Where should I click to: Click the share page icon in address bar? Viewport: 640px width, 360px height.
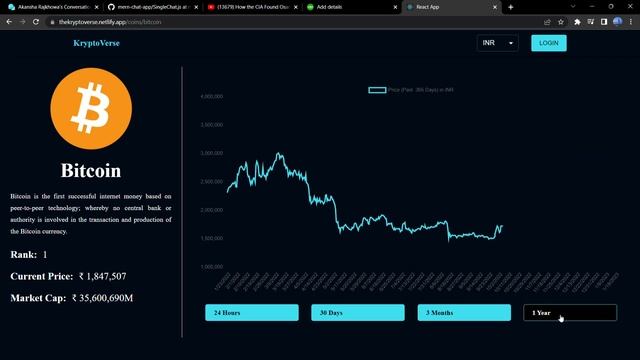(547, 22)
